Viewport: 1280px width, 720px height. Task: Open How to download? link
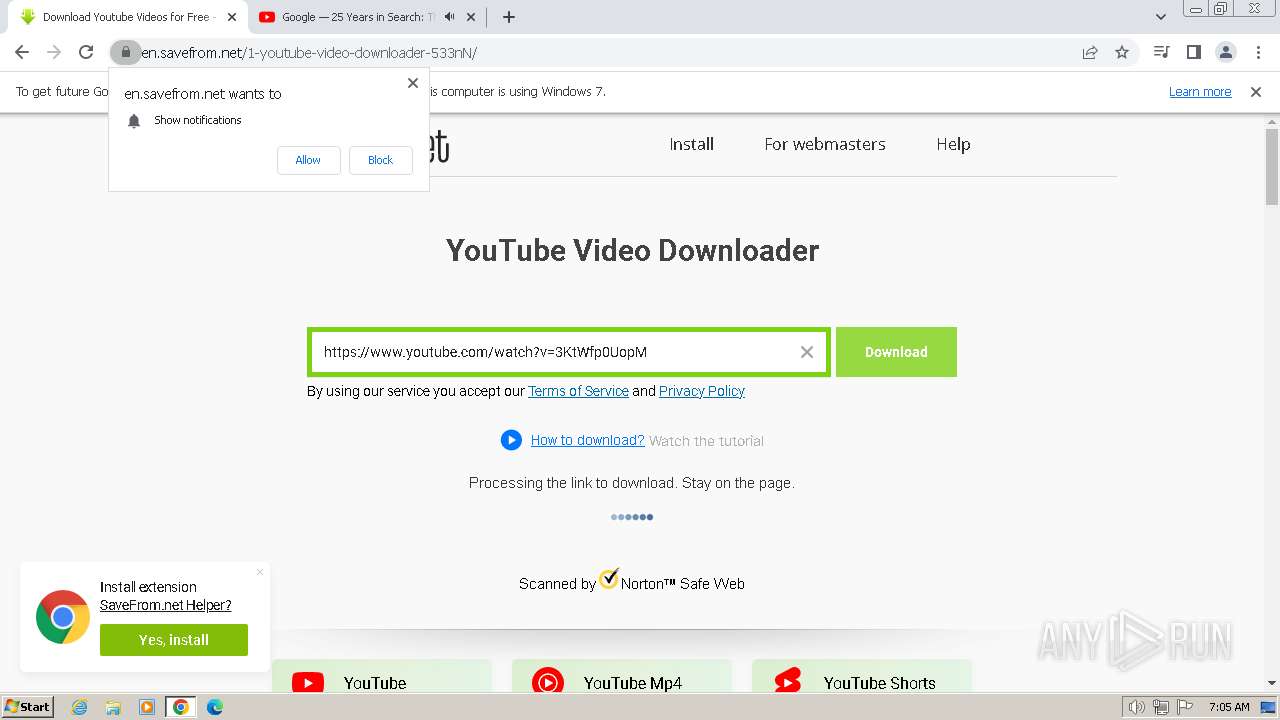pos(587,440)
